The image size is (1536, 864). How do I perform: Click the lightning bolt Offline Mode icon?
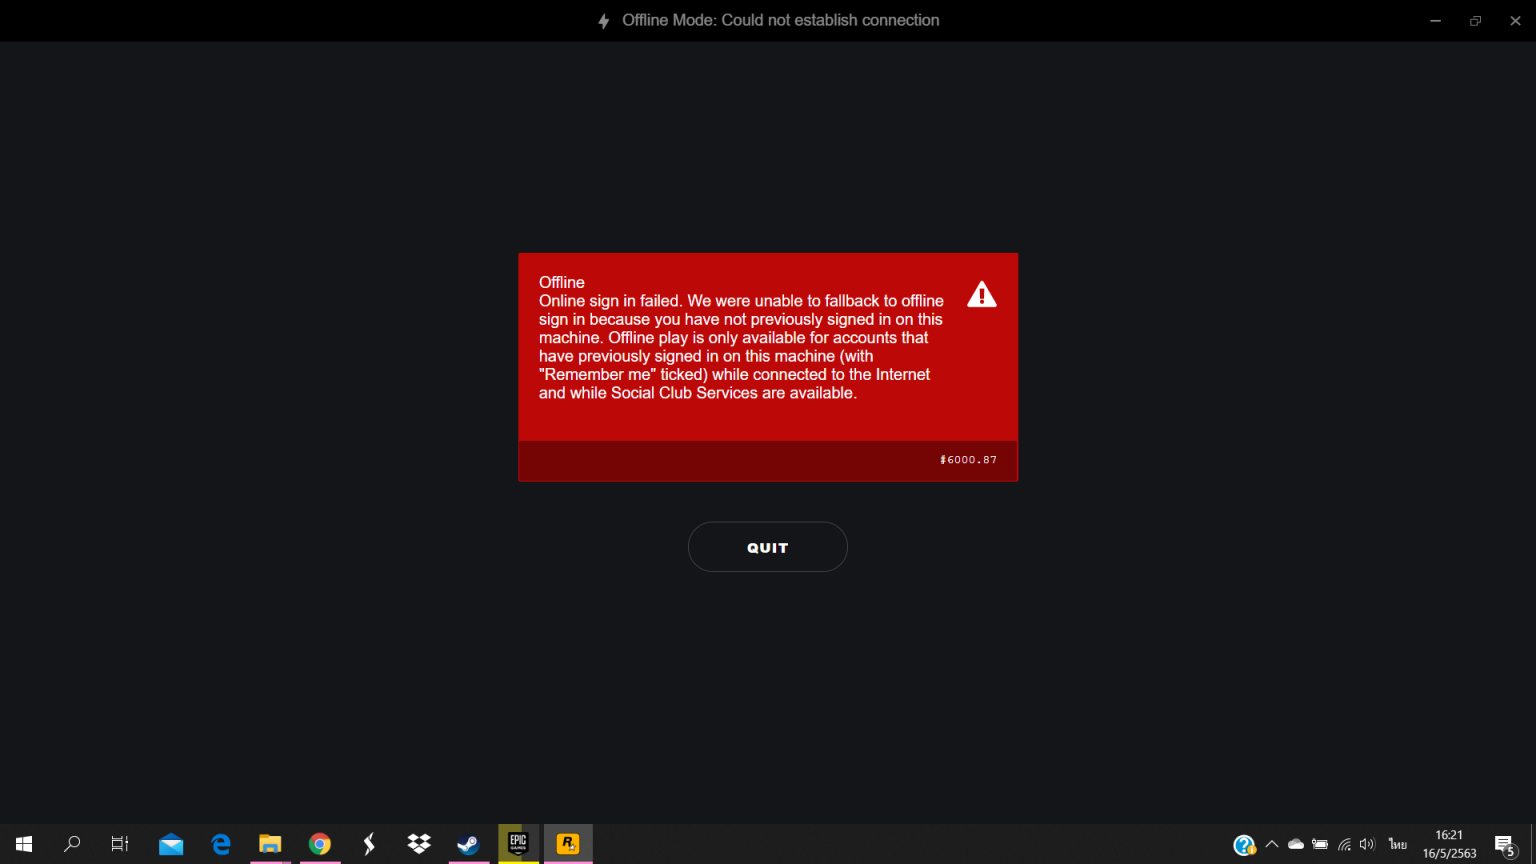(x=603, y=21)
